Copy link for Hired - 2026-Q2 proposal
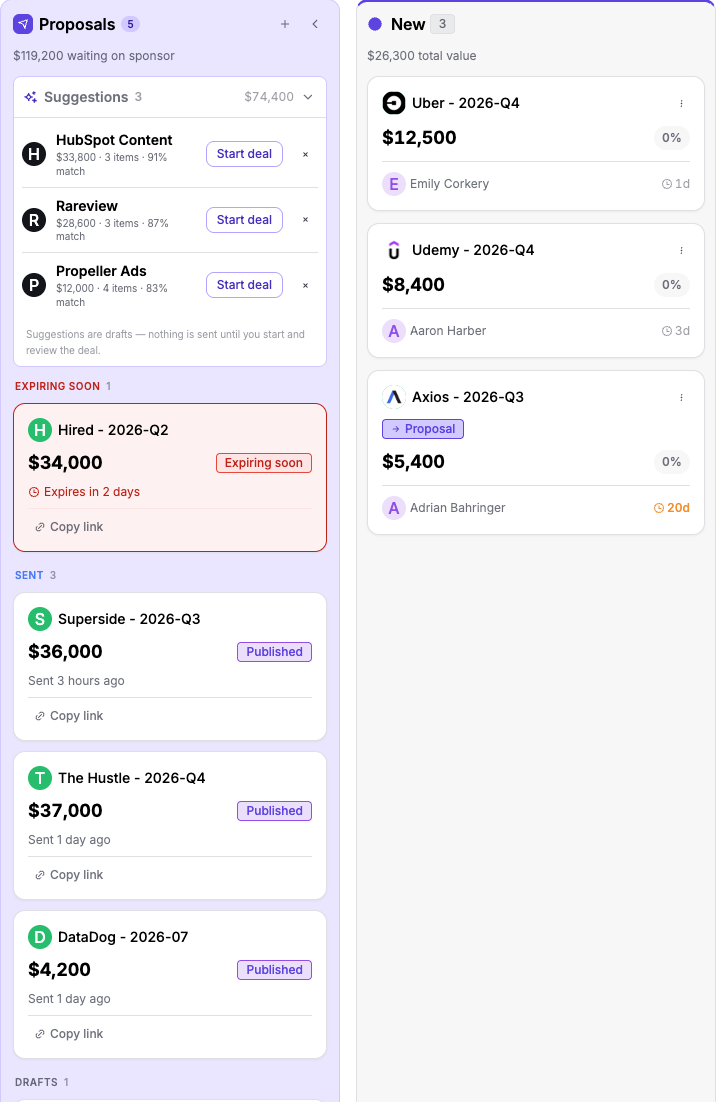 (x=69, y=526)
